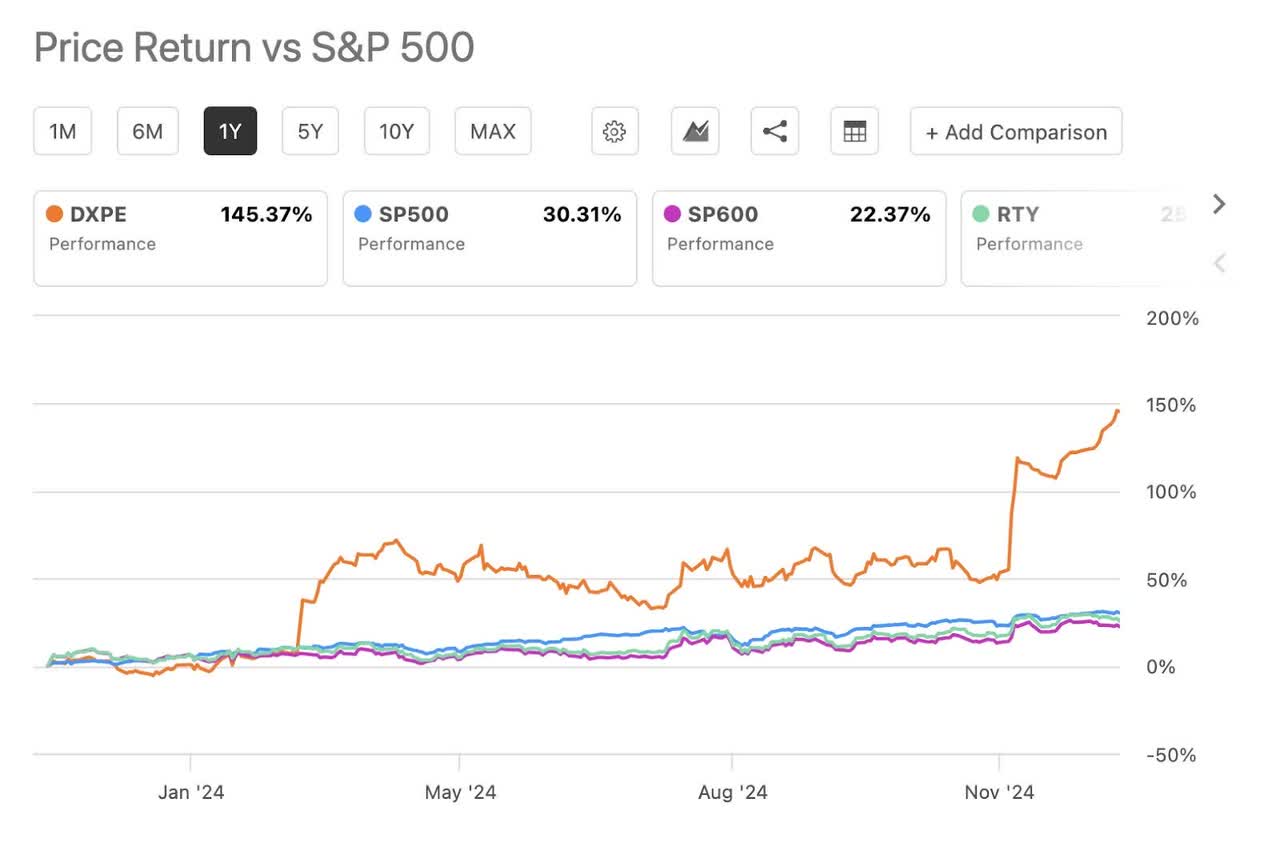Toggle the RTY performance series card

pos(1070,239)
